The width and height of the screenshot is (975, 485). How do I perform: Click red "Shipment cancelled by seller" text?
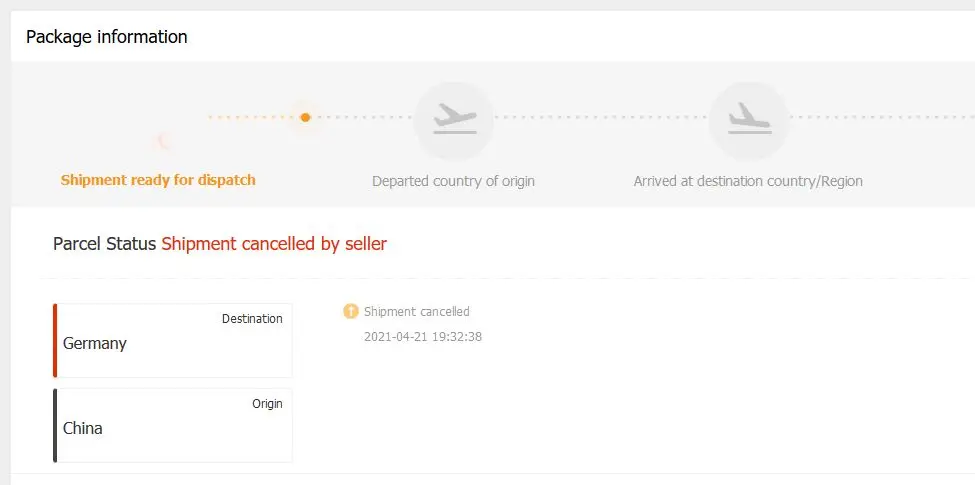(x=274, y=244)
